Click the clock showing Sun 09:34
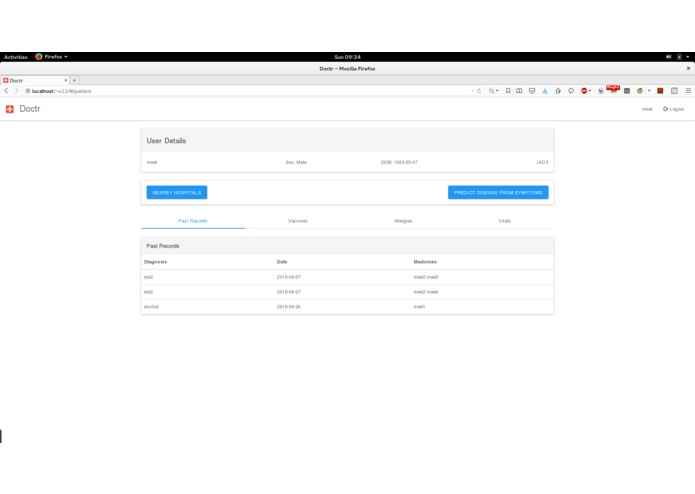The height and width of the screenshot is (494, 695). [x=348, y=57]
